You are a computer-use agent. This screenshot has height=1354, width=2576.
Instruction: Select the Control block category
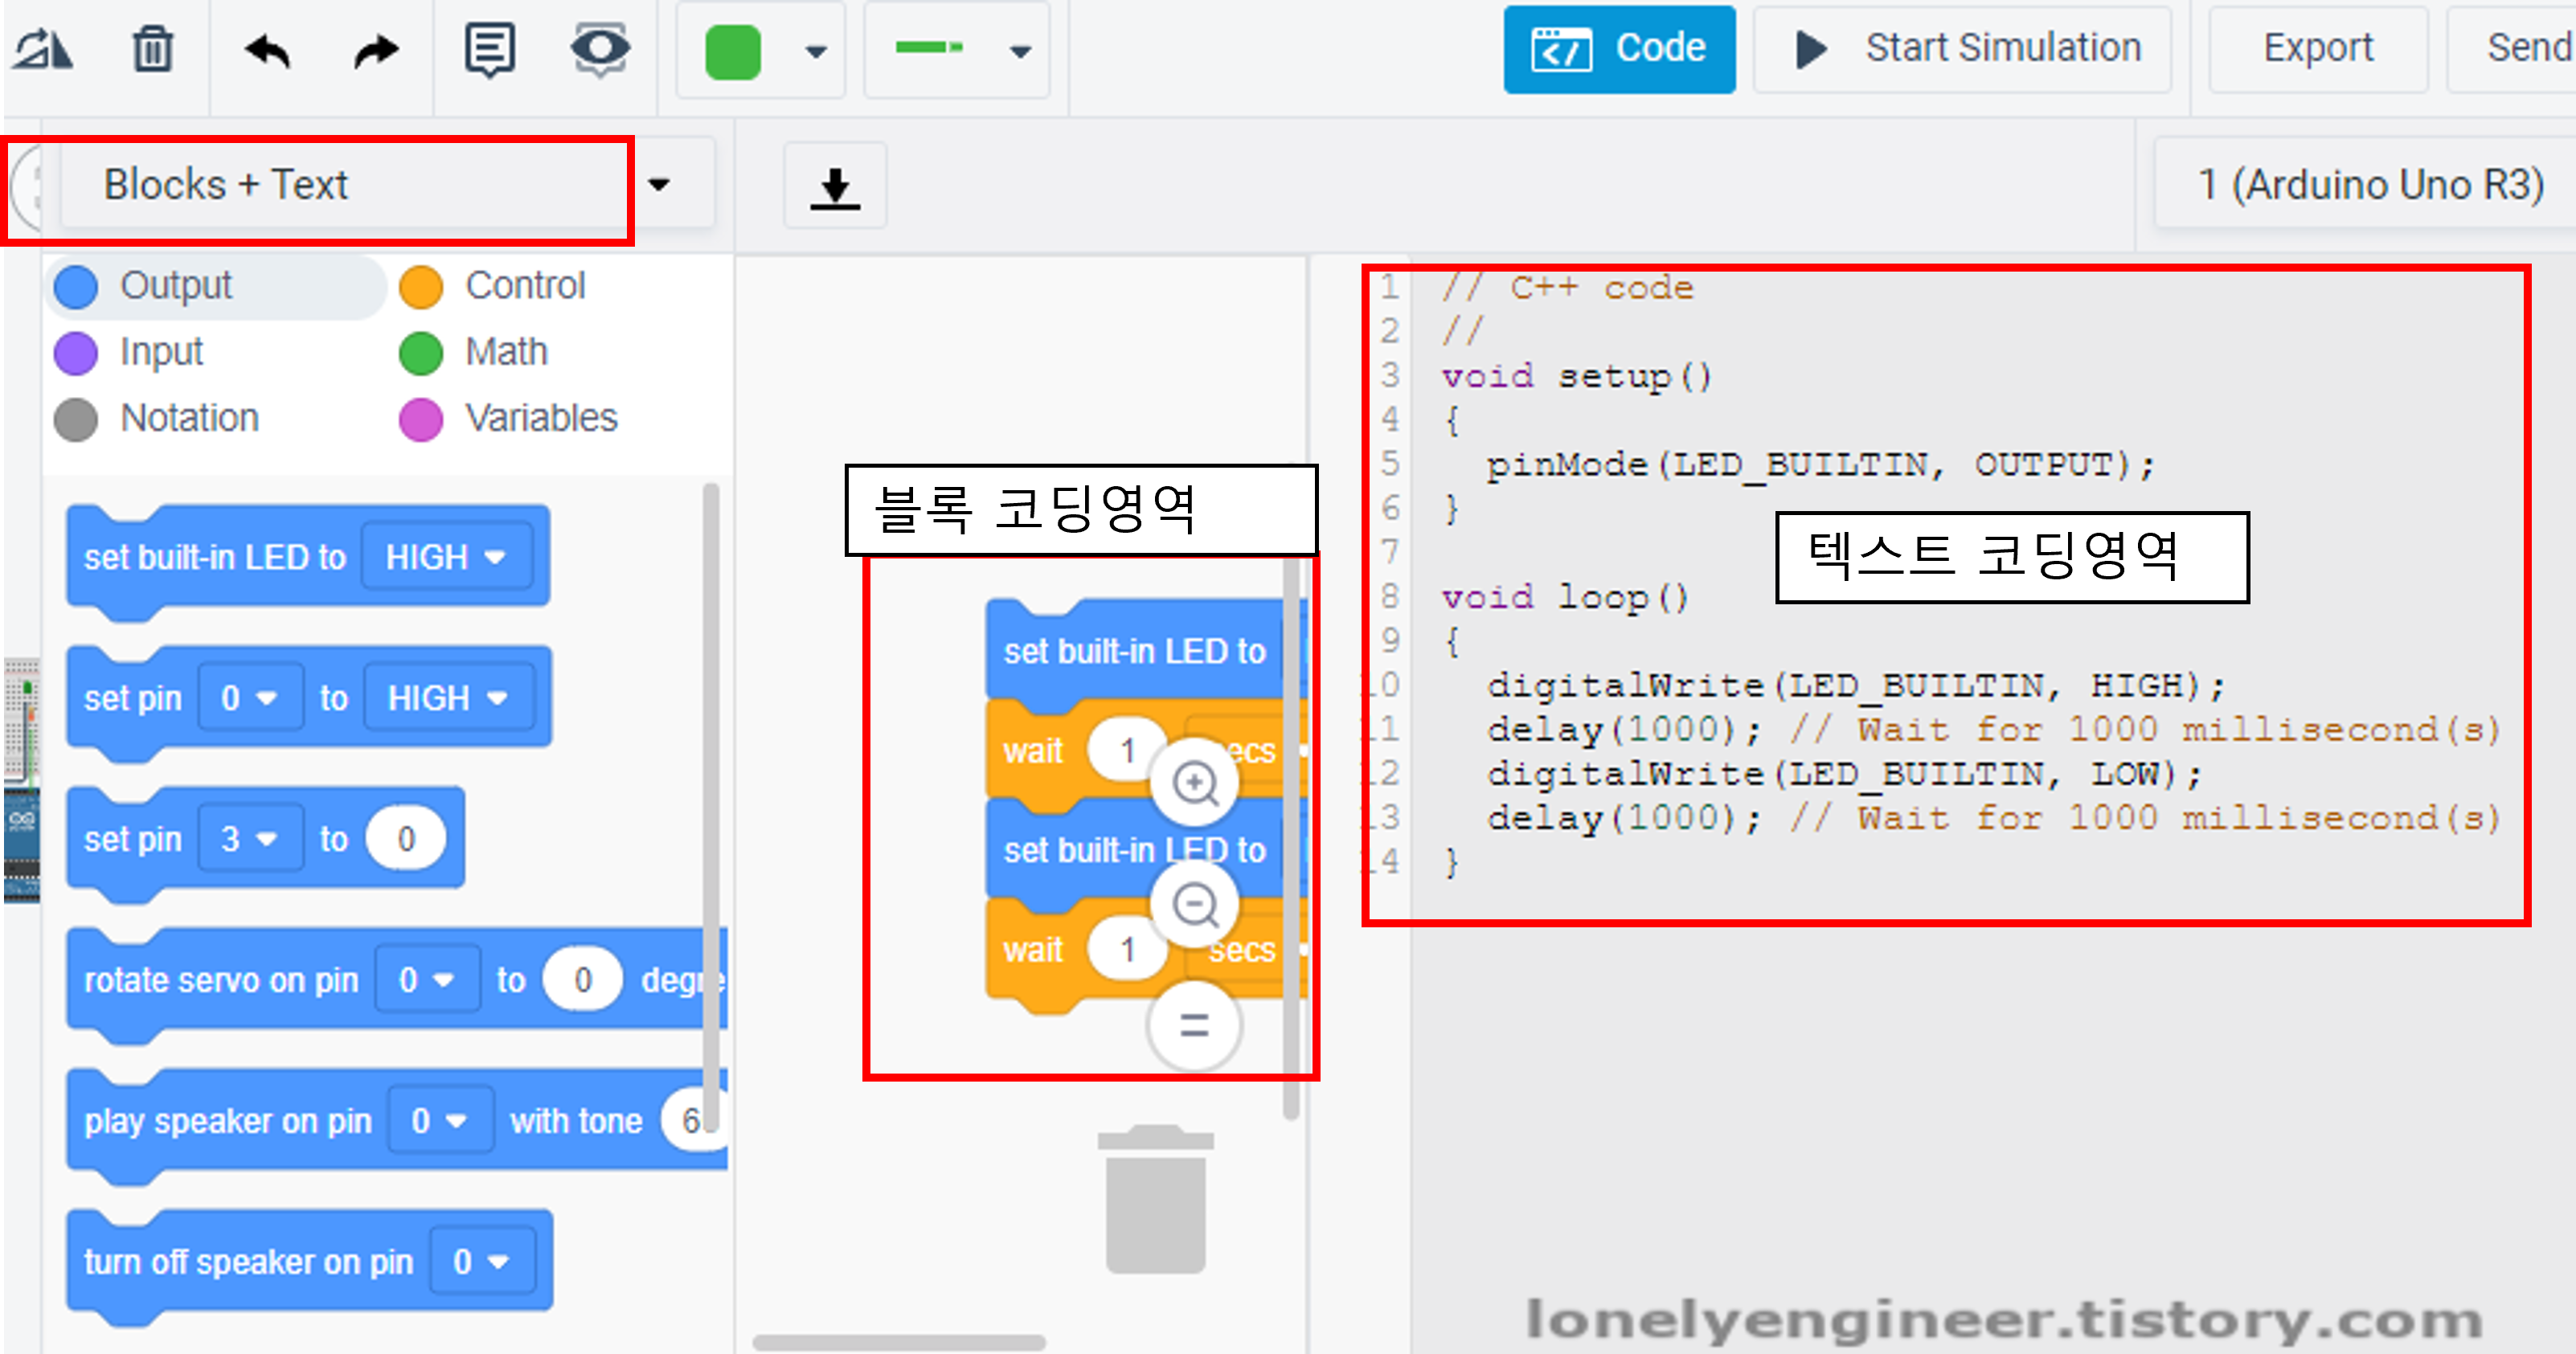pyautogui.click(x=524, y=286)
